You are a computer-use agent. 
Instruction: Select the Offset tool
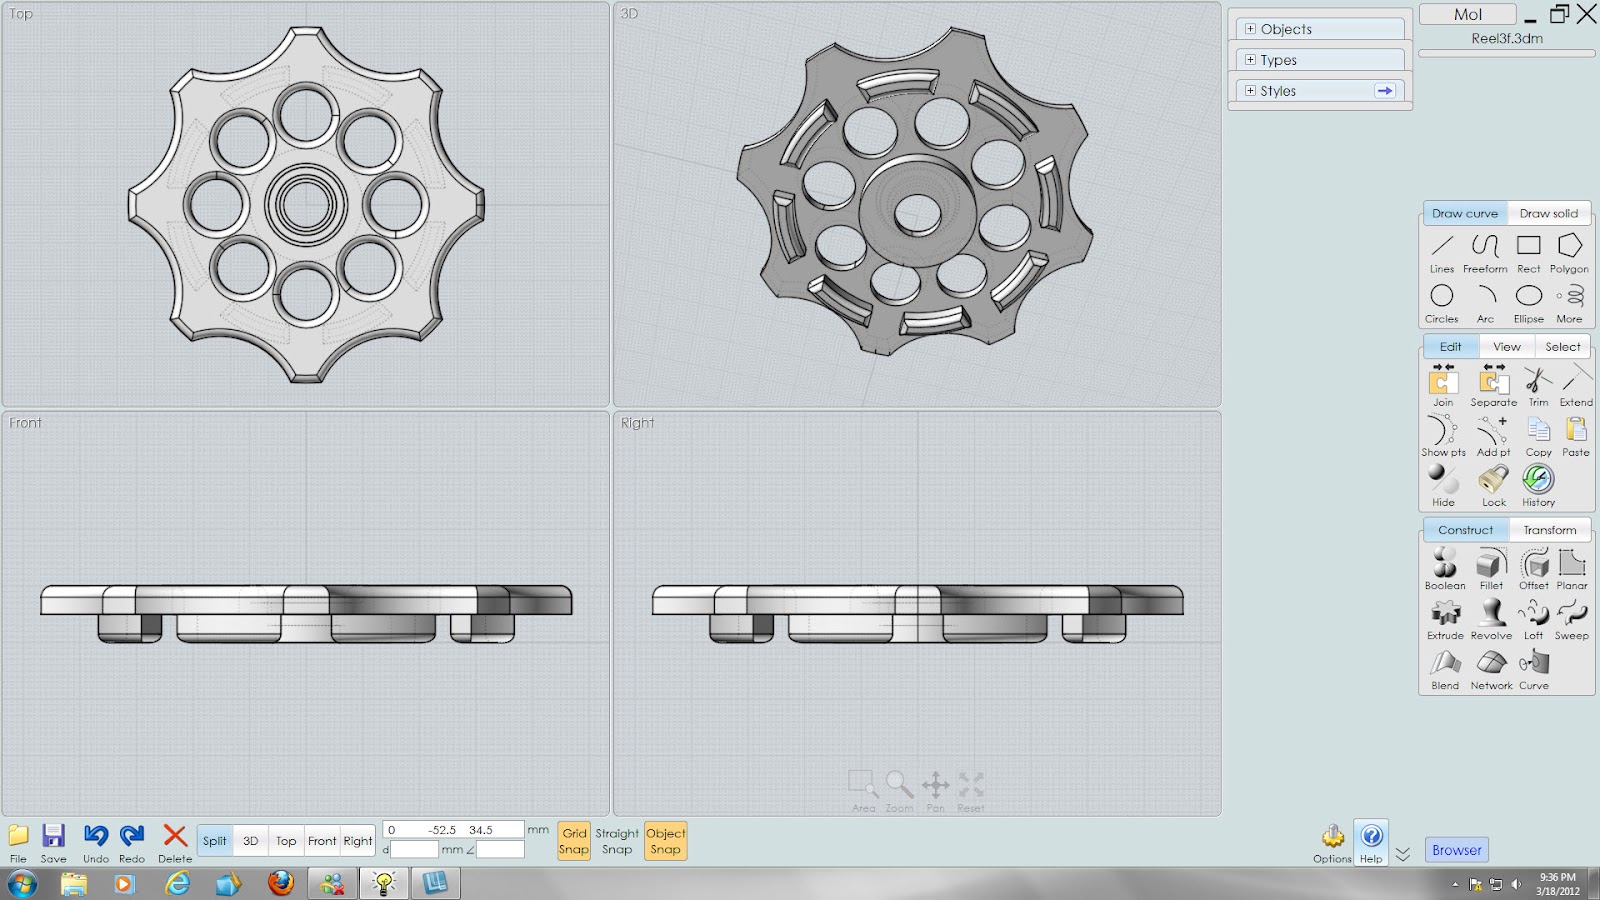pyautogui.click(x=1534, y=569)
